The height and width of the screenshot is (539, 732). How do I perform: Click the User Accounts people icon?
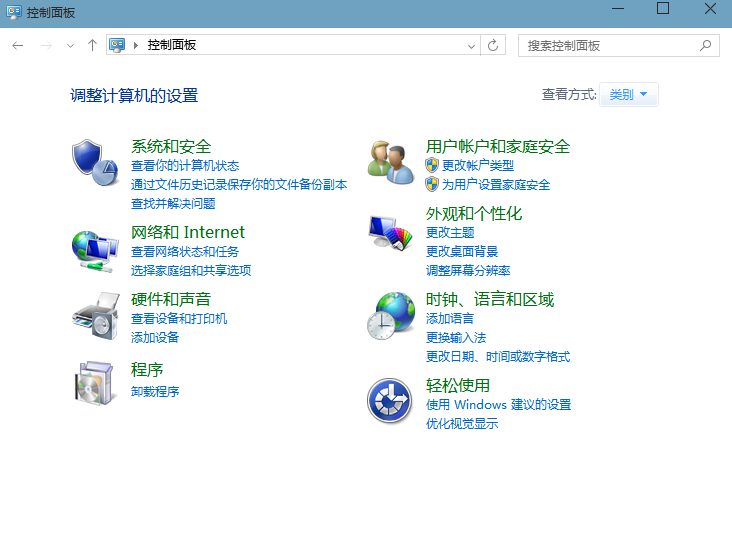point(390,163)
